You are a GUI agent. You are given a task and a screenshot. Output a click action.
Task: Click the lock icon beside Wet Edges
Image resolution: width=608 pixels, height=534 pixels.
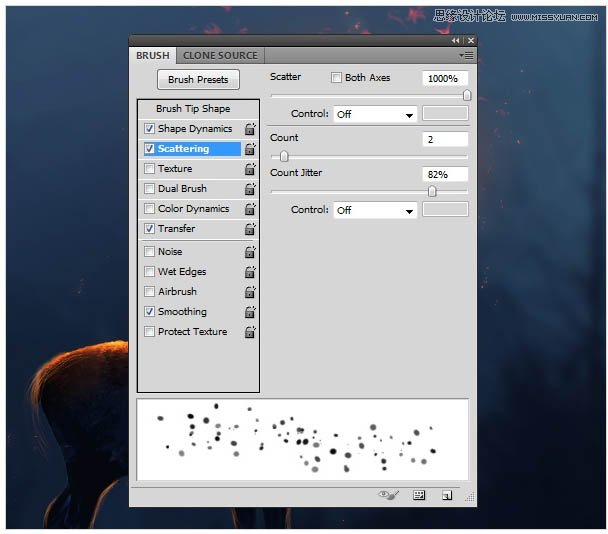tap(250, 272)
